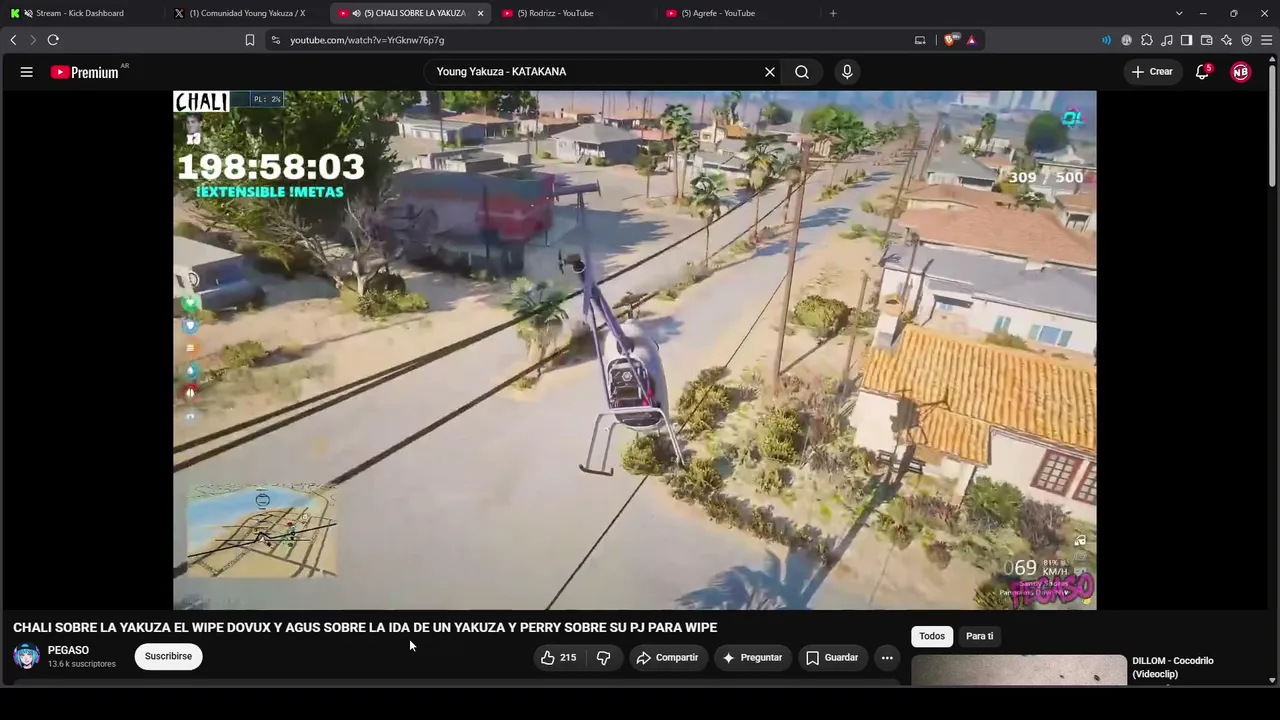Click the address bar URL
Viewport: 1280px width, 720px height.
coord(367,40)
